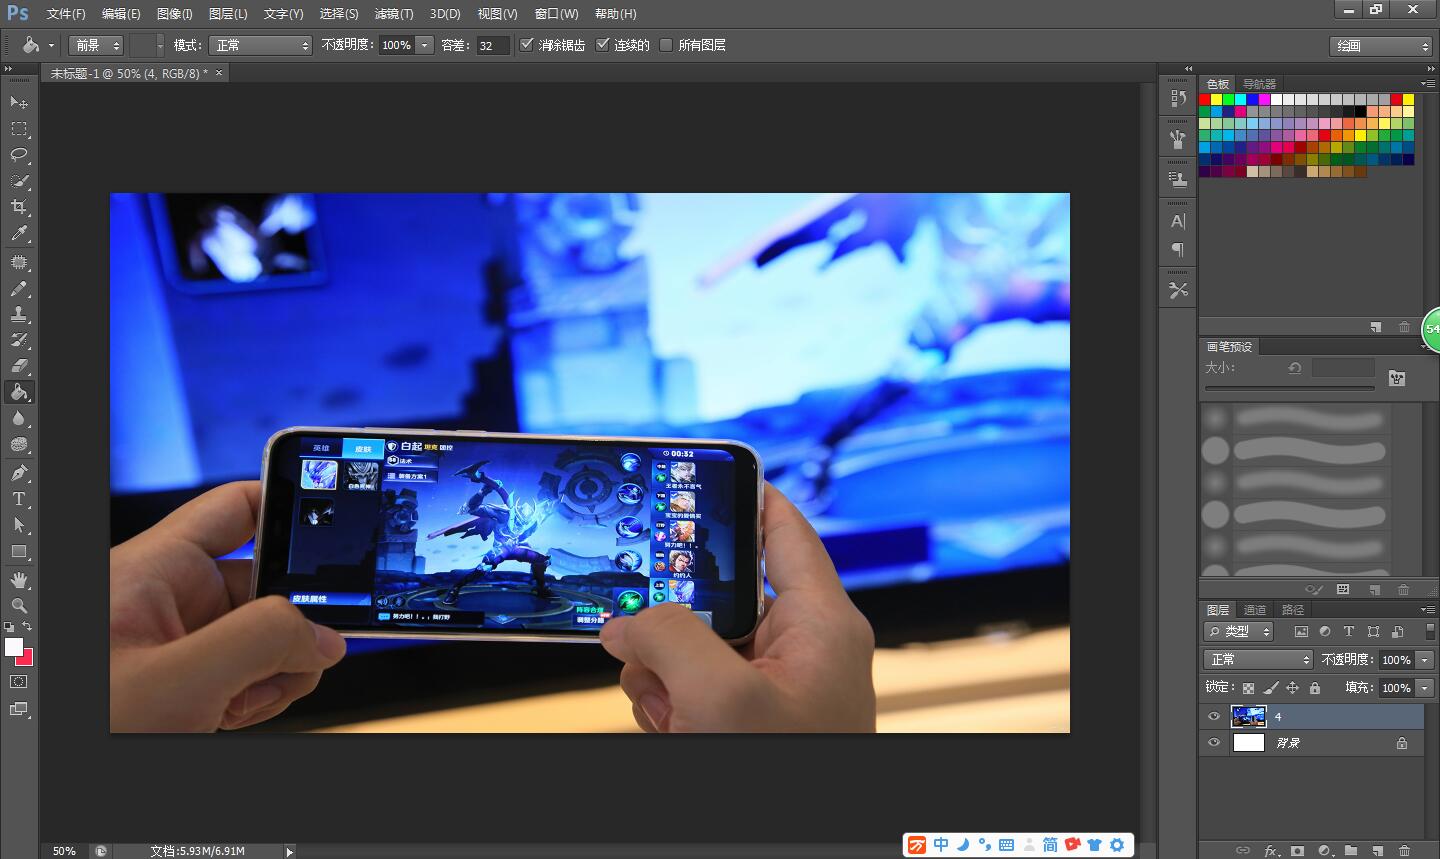This screenshot has height=859, width=1440.
Task: Open the 图像(I) menu
Action: coord(175,14)
